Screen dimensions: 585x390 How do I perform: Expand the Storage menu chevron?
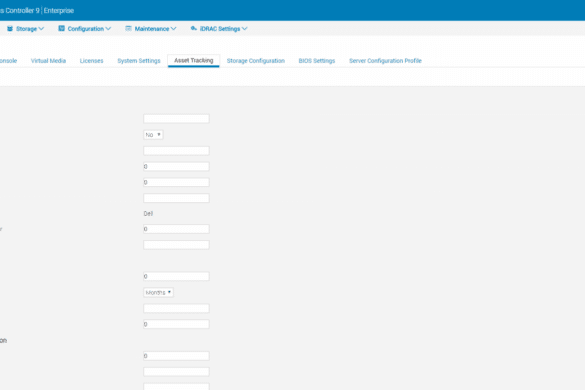coord(41,29)
